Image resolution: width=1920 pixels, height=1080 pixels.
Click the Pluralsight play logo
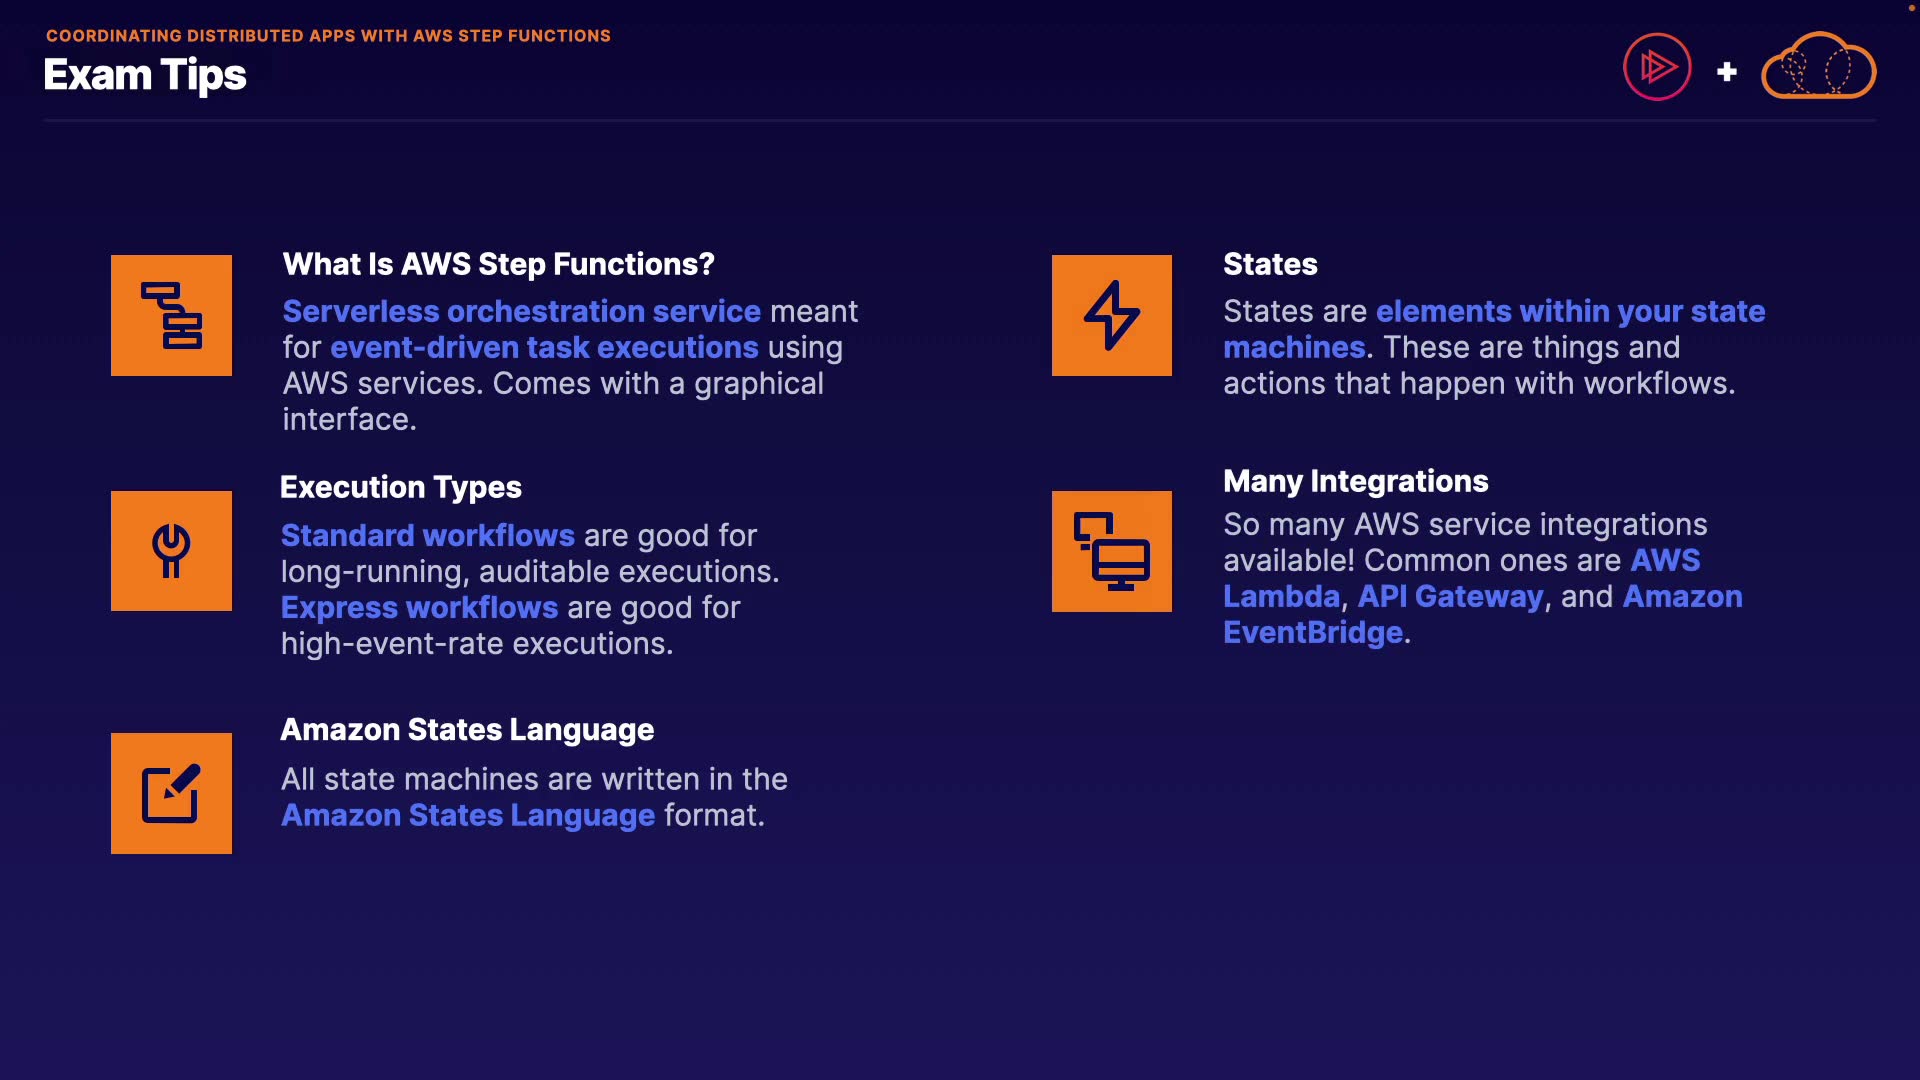[1657, 68]
